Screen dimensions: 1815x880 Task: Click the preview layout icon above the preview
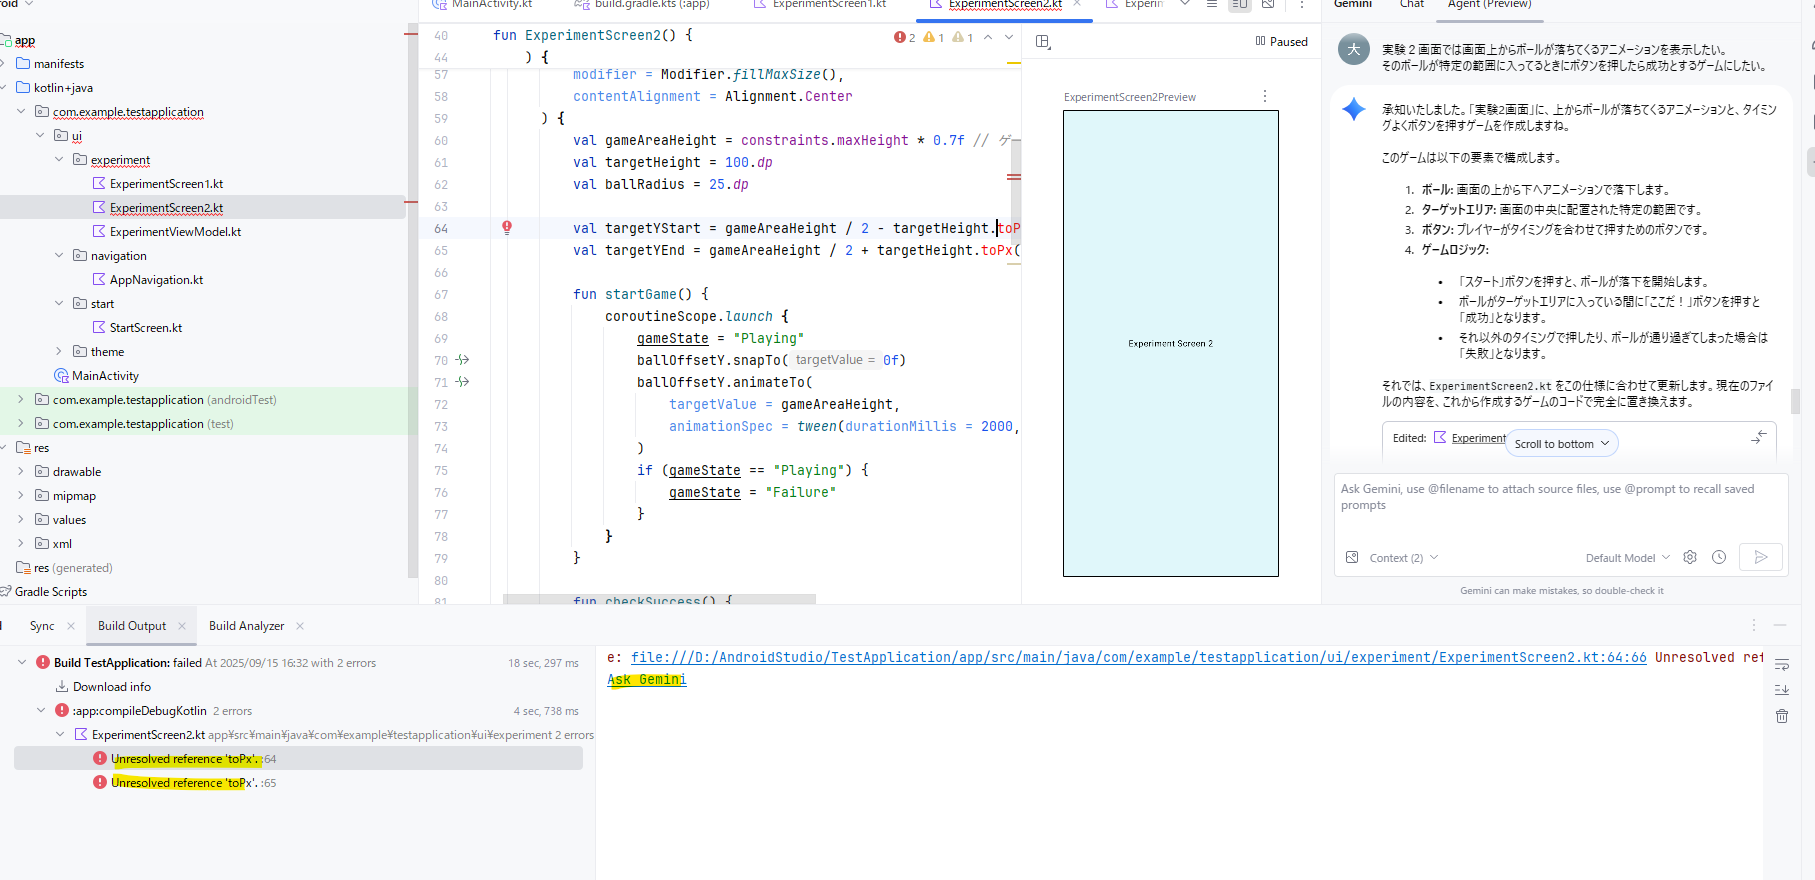1043,42
